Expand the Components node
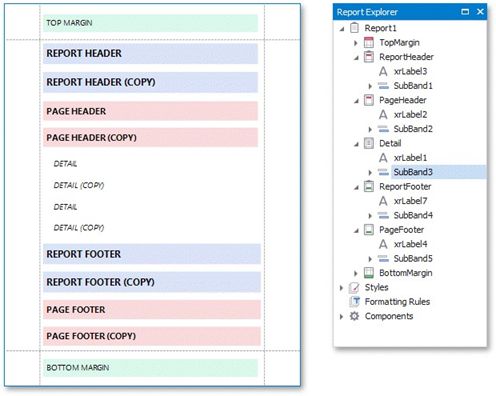This screenshot has height=396, width=496. tap(341, 316)
